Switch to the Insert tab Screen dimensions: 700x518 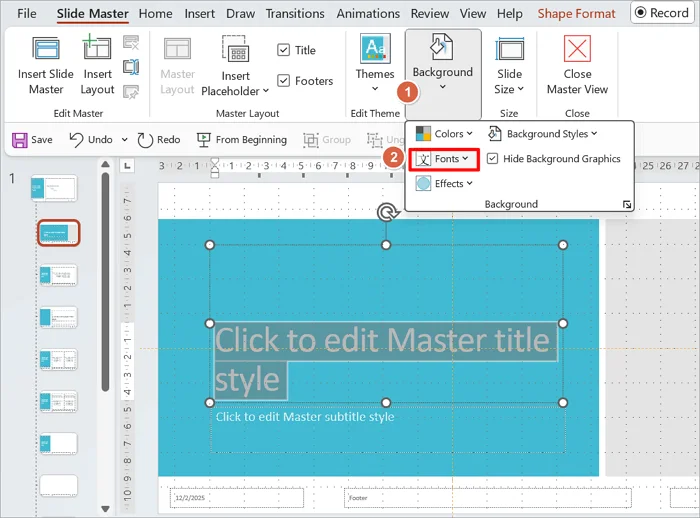(200, 13)
